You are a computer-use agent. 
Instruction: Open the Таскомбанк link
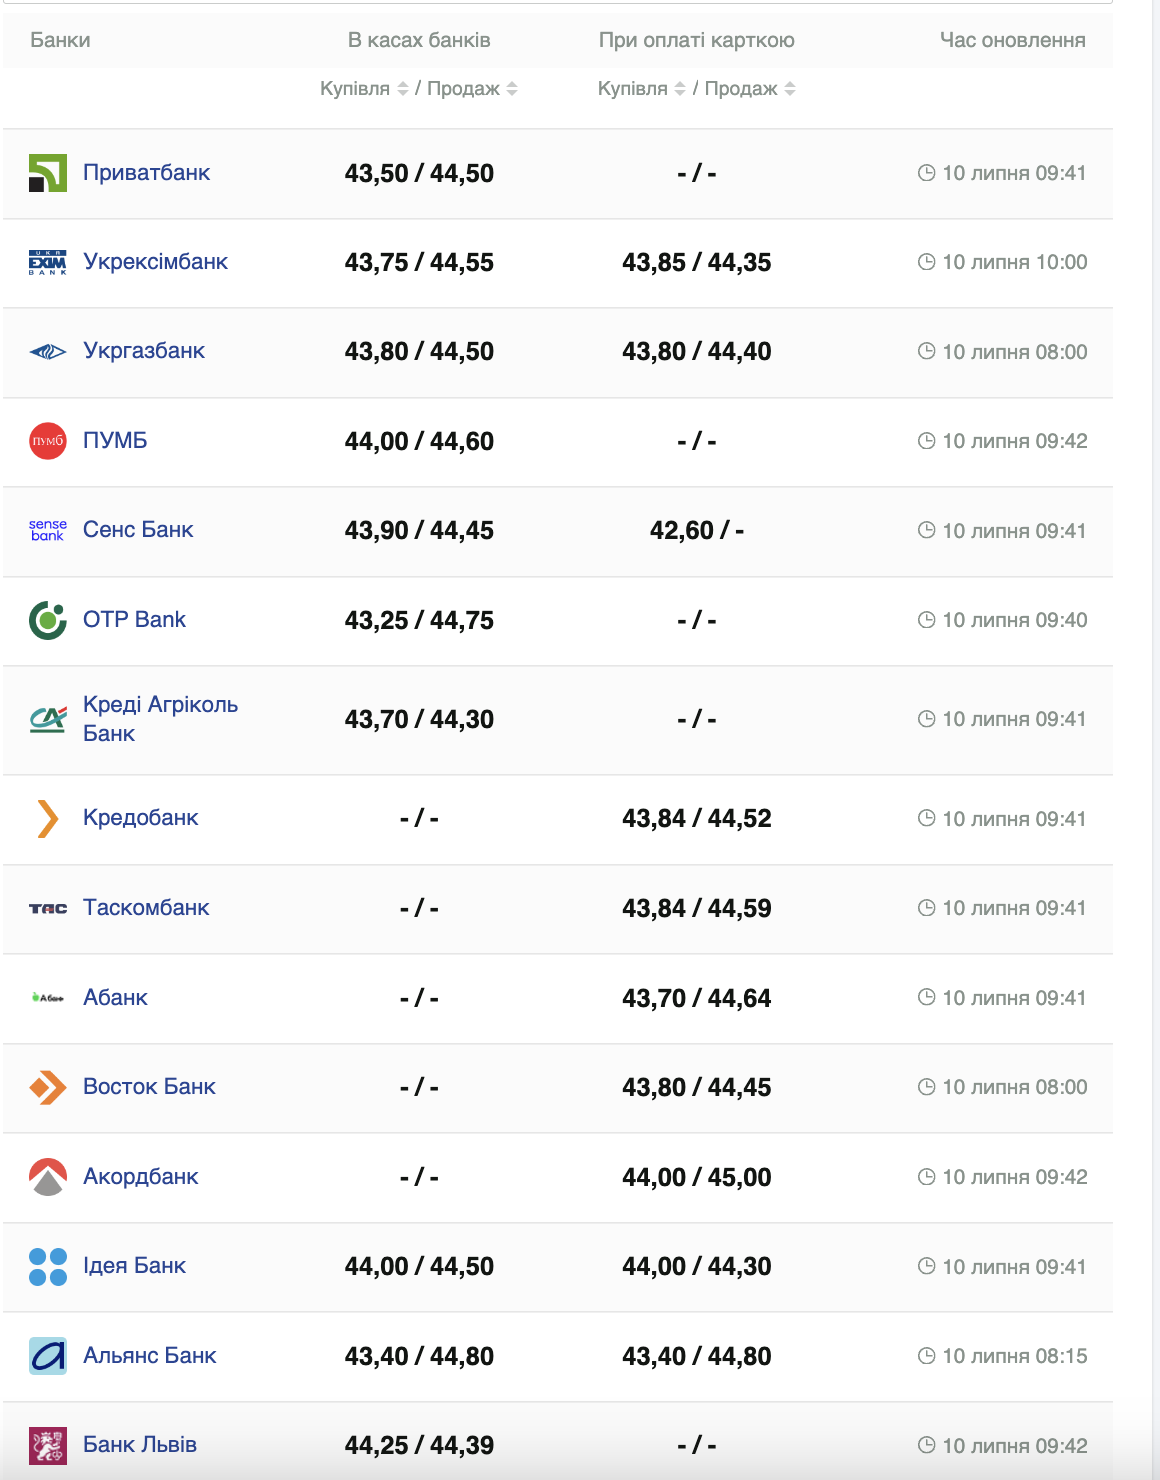click(x=146, y=908)
